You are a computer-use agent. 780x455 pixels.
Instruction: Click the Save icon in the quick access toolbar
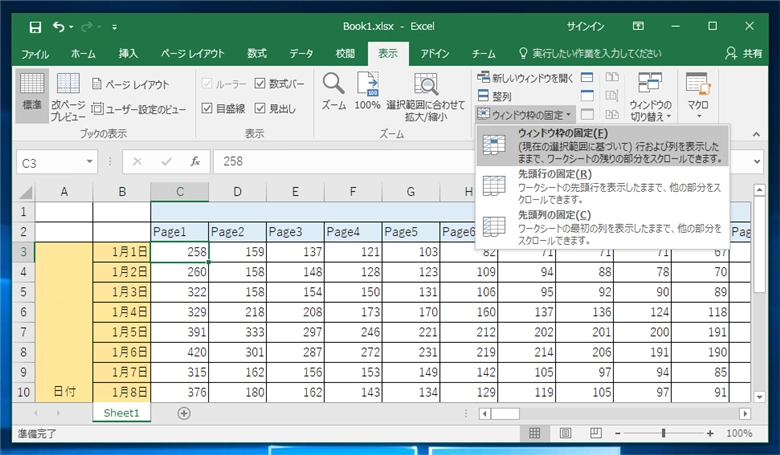35,27
